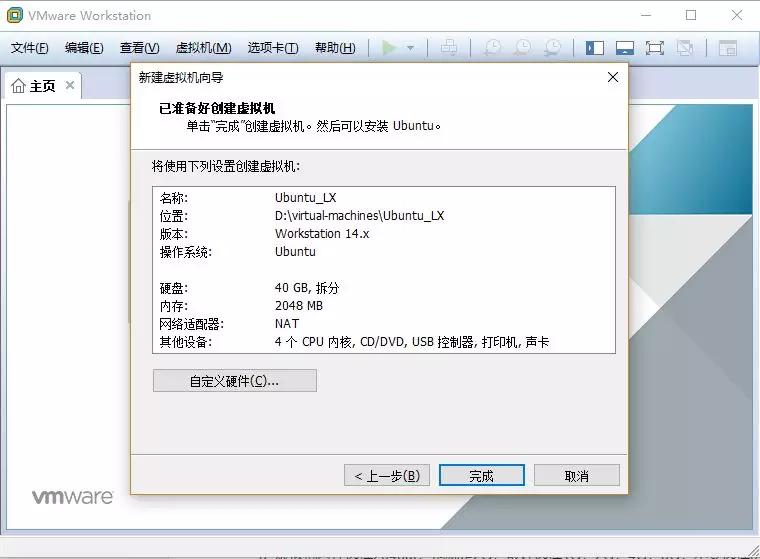Minimize the VMware Workstation window
The height and width of the screenshot is (559, 760).
tap(646, 16)
